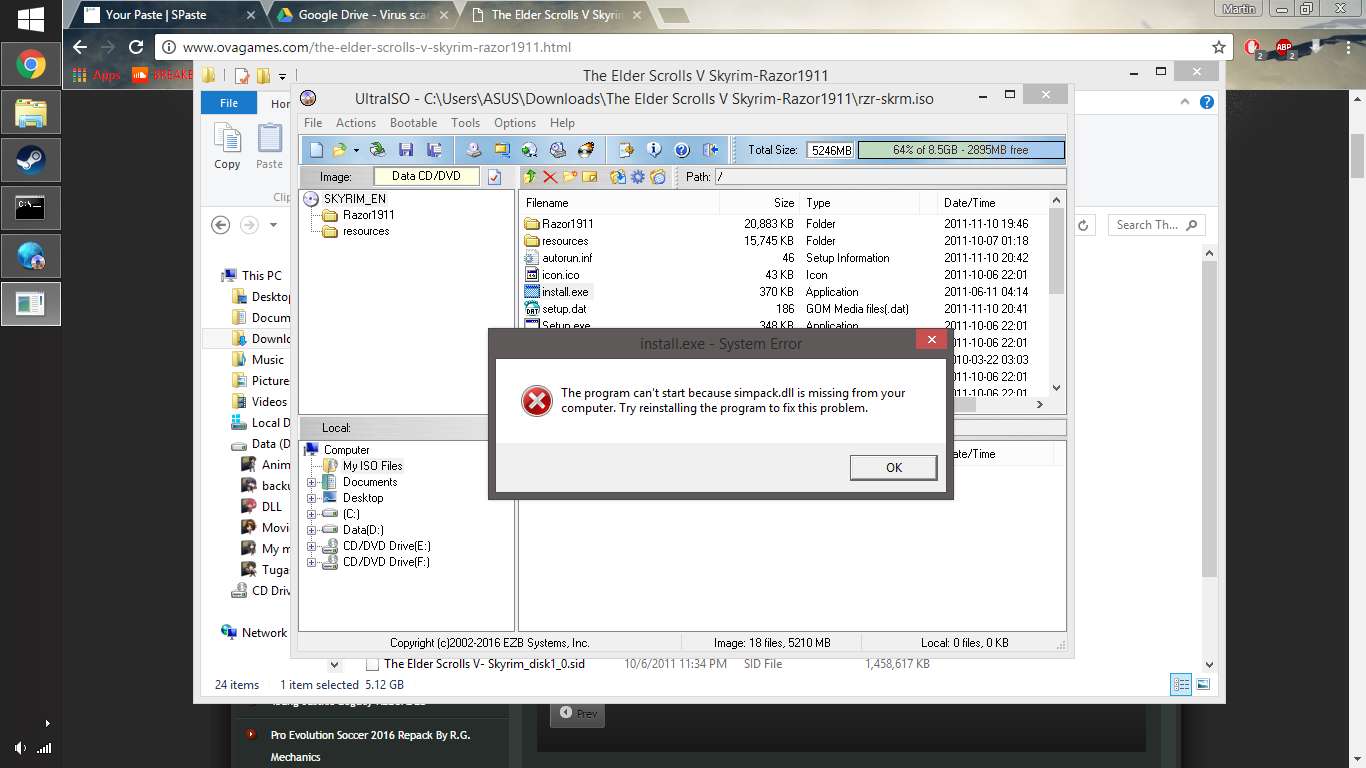Click the blue Info icon in UltraISO toolbar
The height and width of the screenshot is (768, 1366).
pyautogui.click(x=654, y=150)
